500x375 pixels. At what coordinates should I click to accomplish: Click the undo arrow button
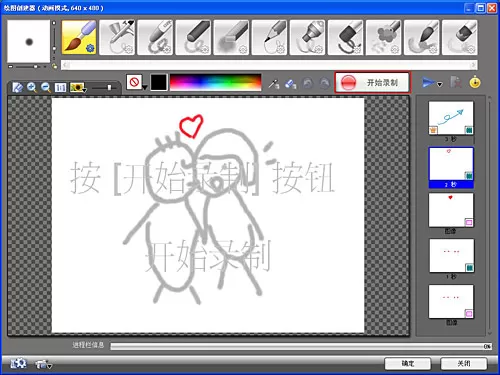[308, 83]
